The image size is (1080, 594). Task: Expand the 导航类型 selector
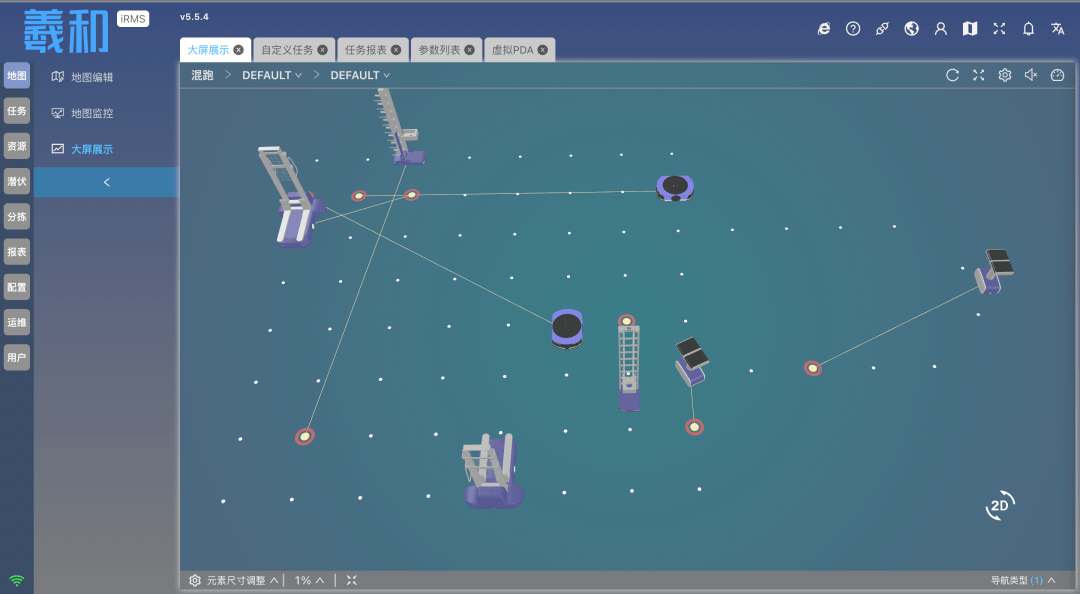coord(1023,580)
